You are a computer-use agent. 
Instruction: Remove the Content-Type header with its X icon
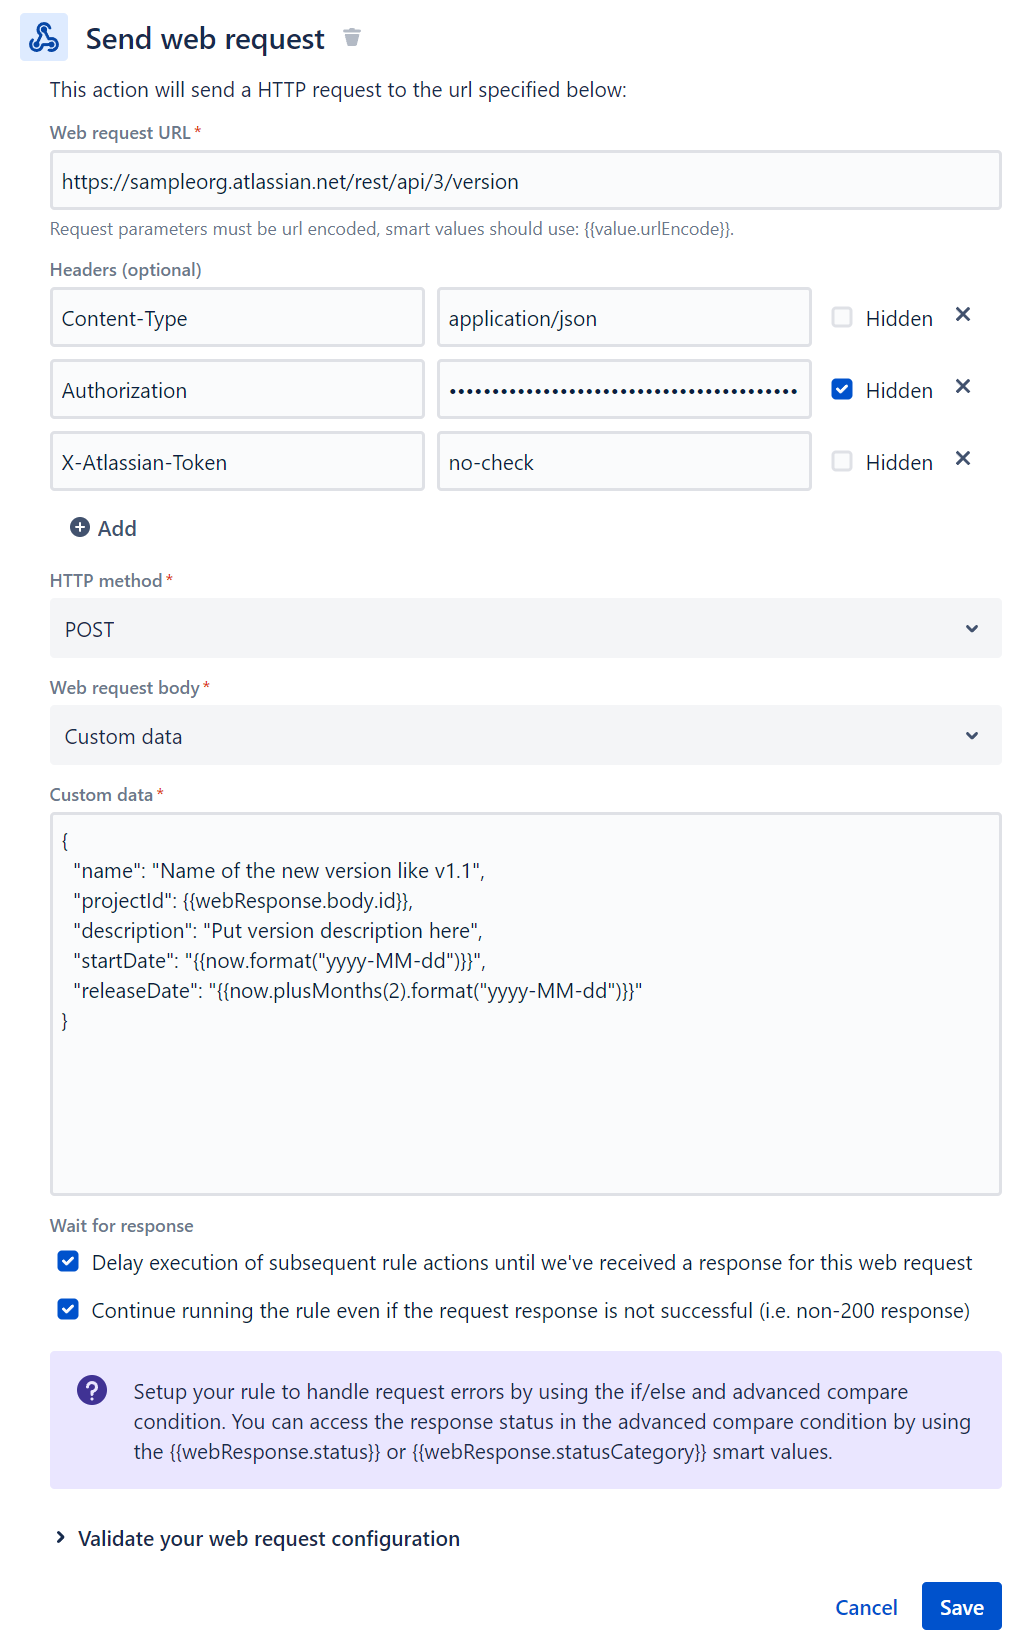click(962, 315)
